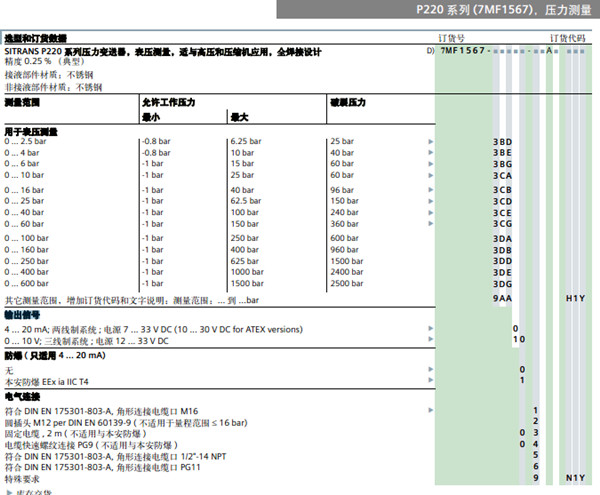Screen dimensions: 600x495
Task: Click the 特殊要求 row
Action: [22, 479]
